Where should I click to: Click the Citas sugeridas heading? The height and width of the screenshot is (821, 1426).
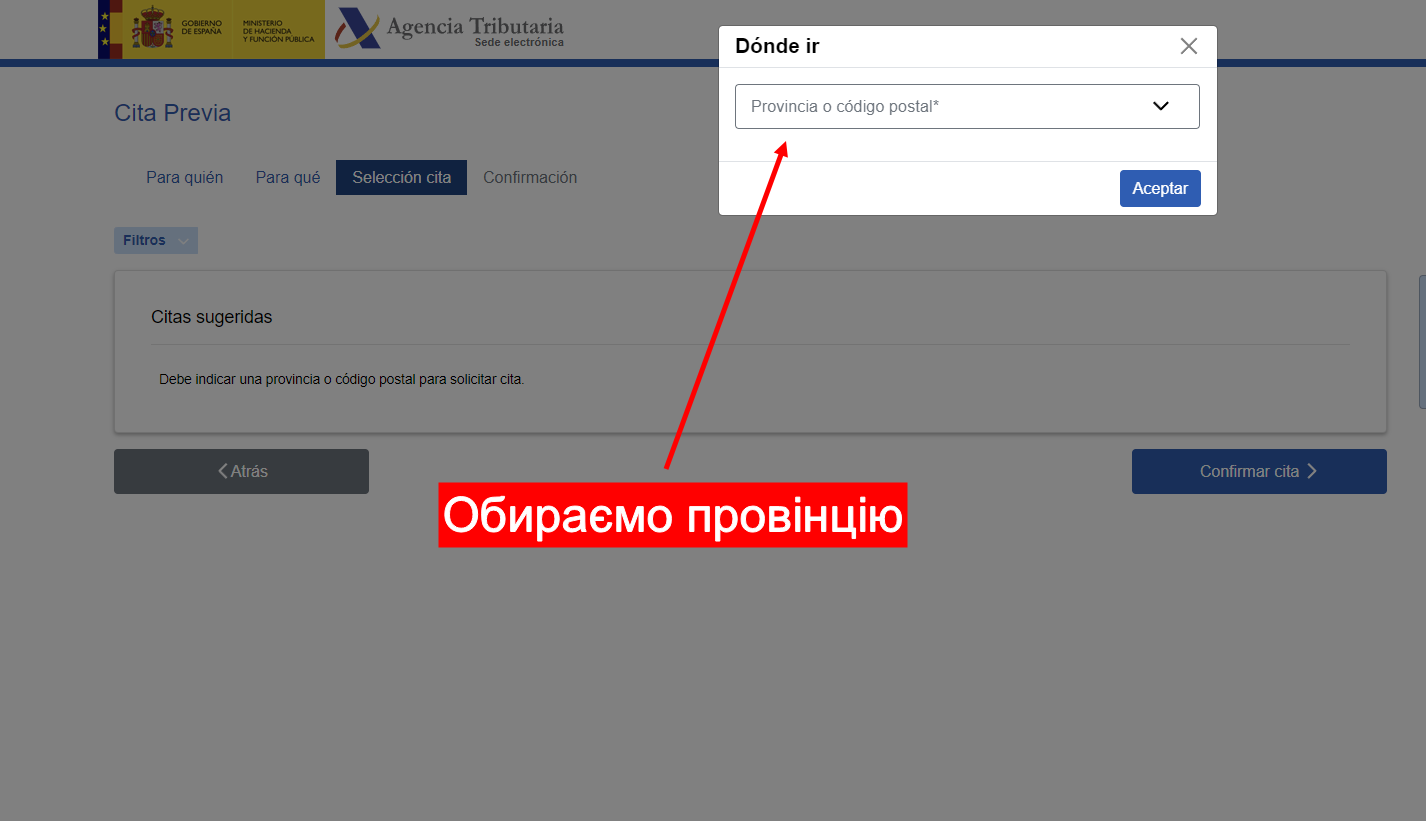pos(211,317)
